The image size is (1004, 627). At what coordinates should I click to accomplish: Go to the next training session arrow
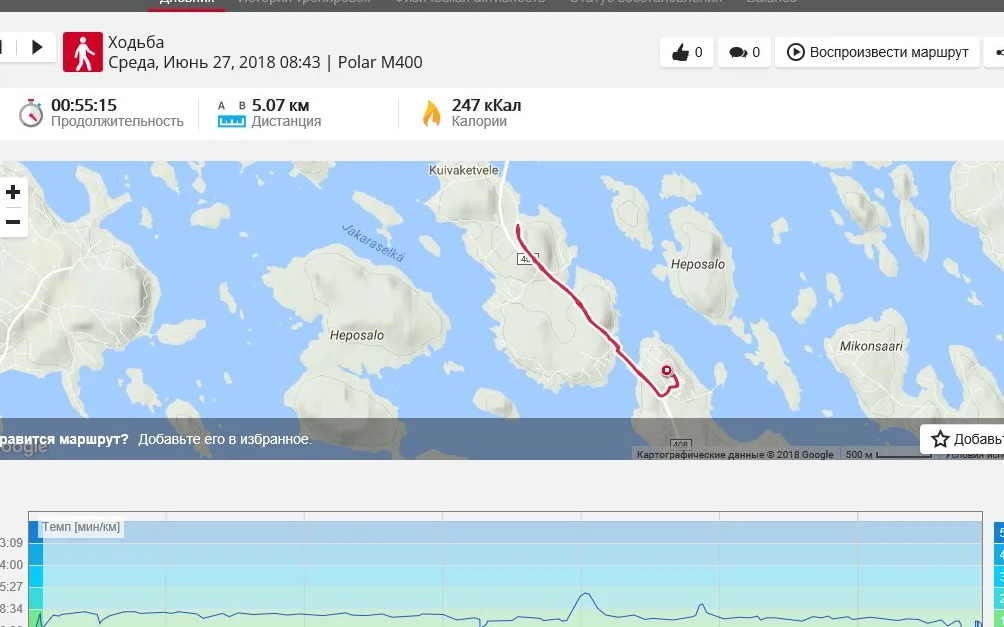(37, 47)
